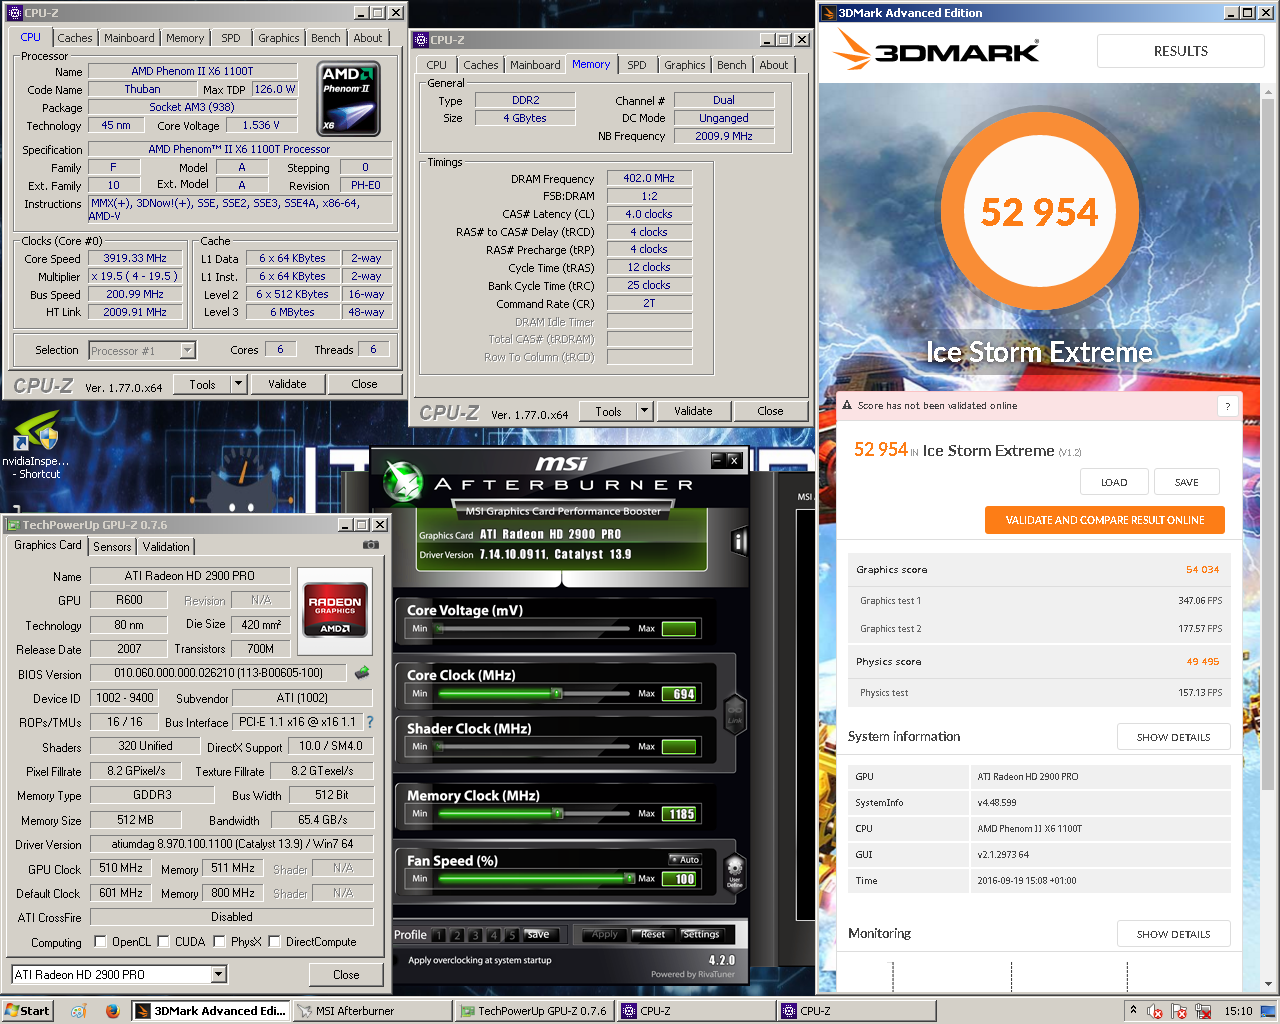Viewport: 1280px width, 1024px height.
Task: Click the warning triangle in 3DMark validation bar
Action: coord(847,405)
